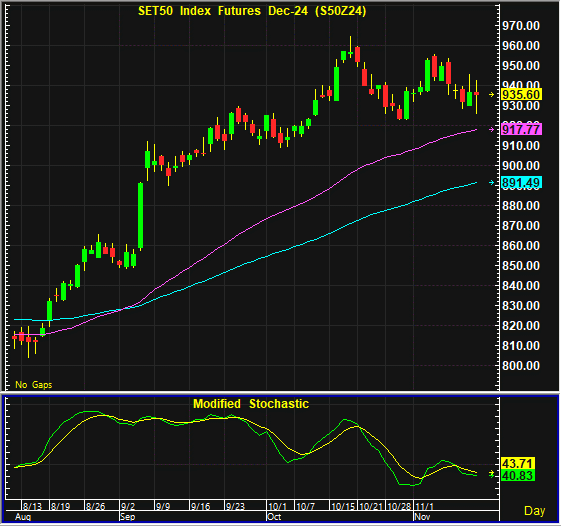Image resolution: width=561 pixels, height=526 pixels.
Task: Click the arrow marker next to 935.60
Action: coord(492,94)
